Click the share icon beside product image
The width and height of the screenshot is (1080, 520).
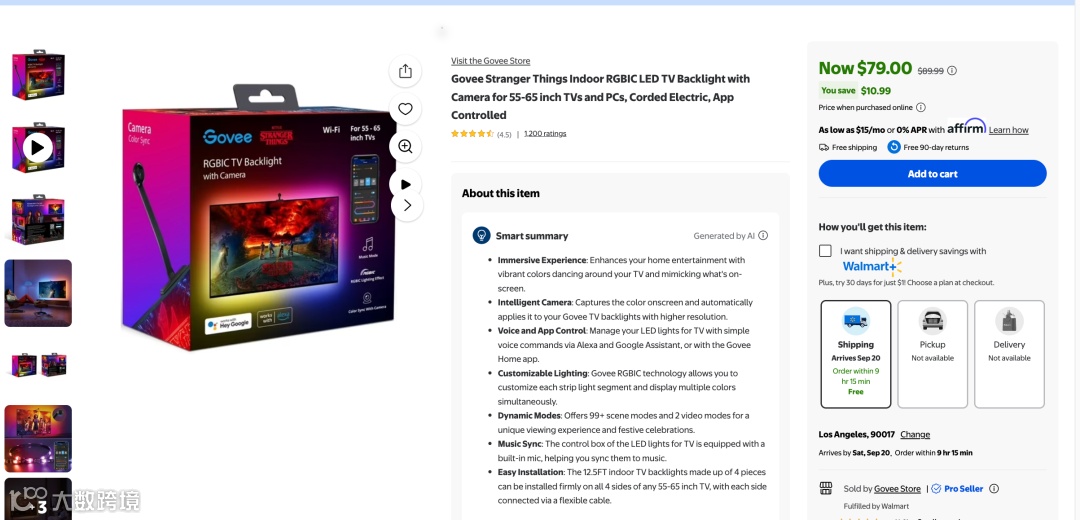(405, 72)
